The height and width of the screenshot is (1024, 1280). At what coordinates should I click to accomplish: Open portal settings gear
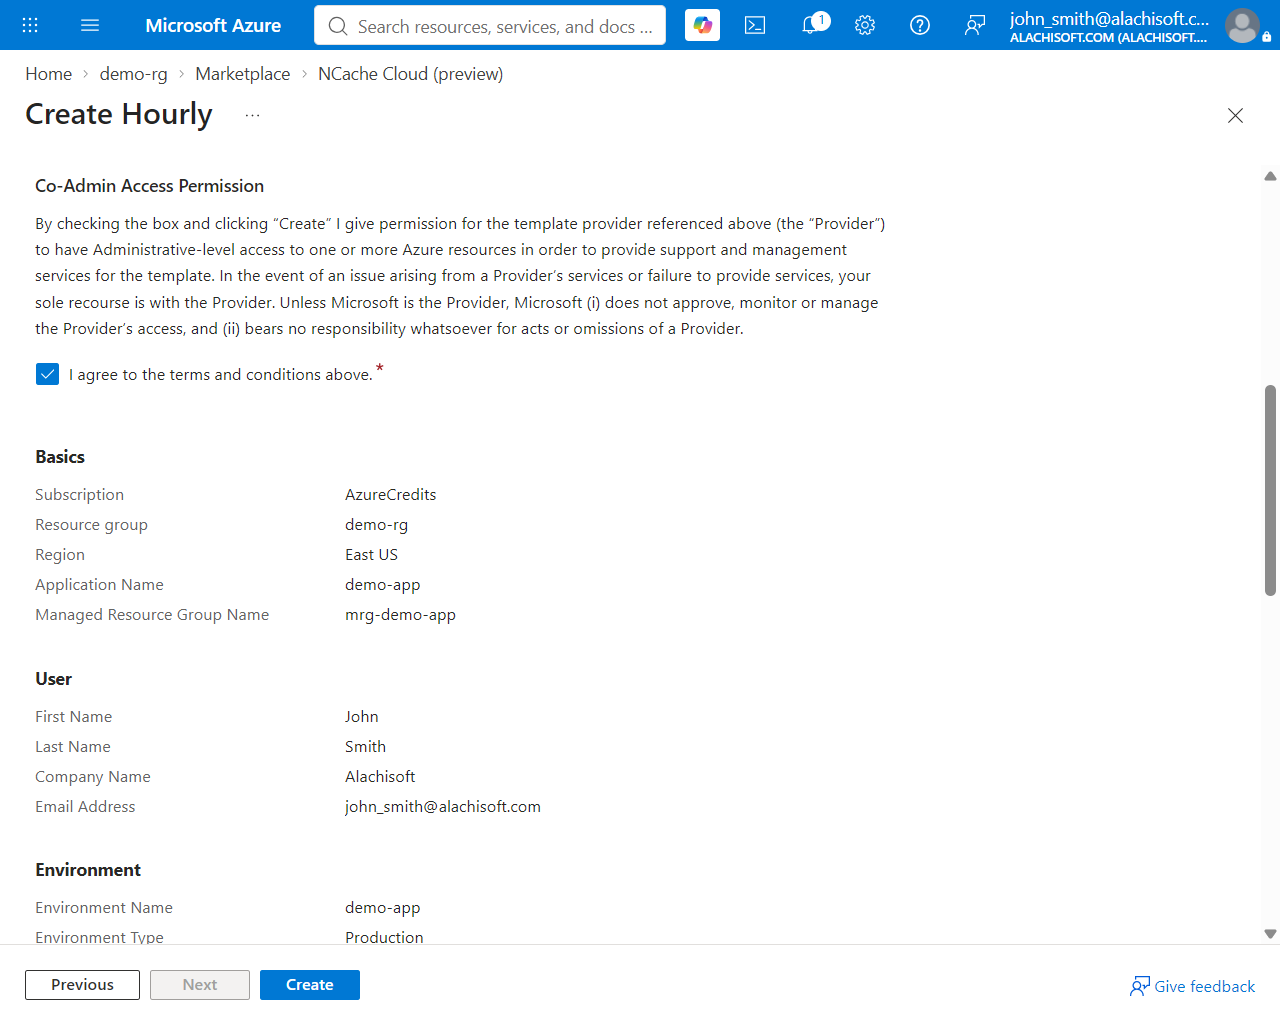[x=865, y=25]
